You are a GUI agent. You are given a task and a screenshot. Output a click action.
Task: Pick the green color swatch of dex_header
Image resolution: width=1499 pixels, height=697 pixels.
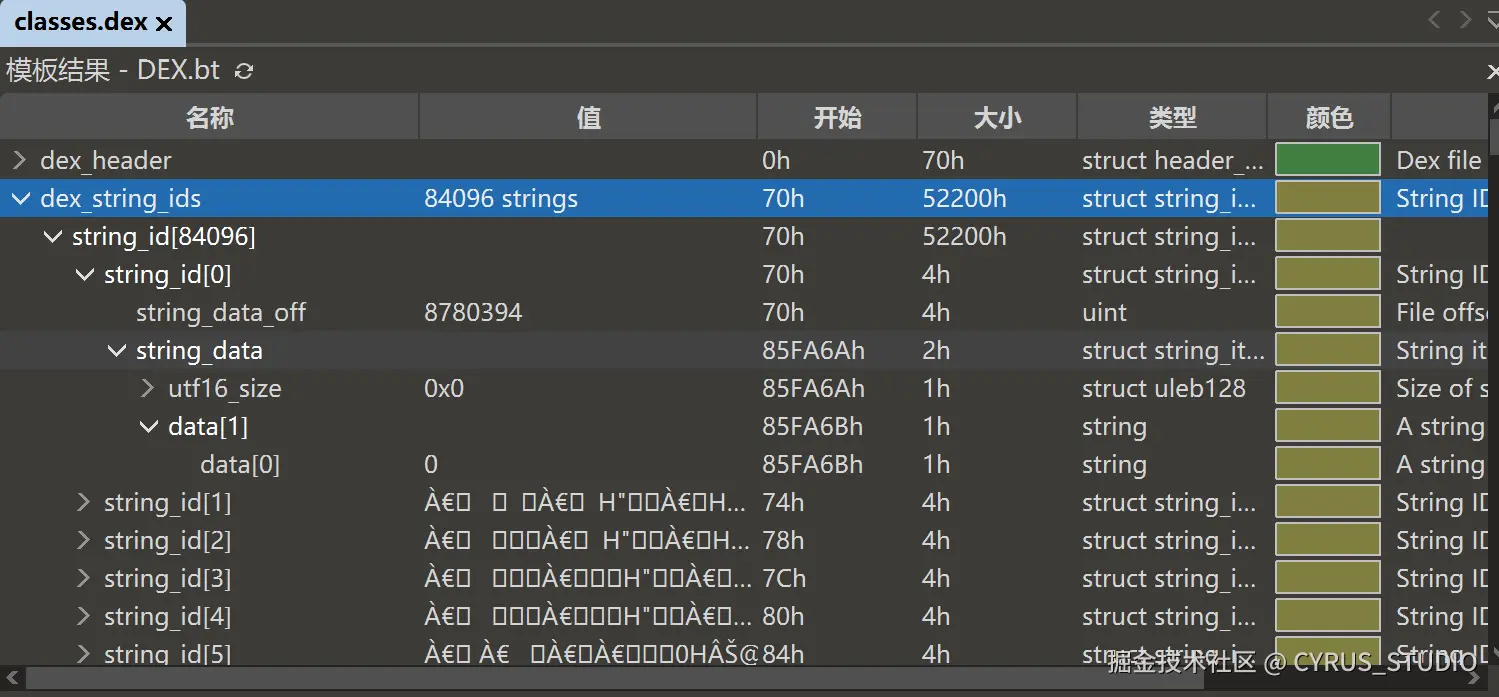tap(1328, 160)
